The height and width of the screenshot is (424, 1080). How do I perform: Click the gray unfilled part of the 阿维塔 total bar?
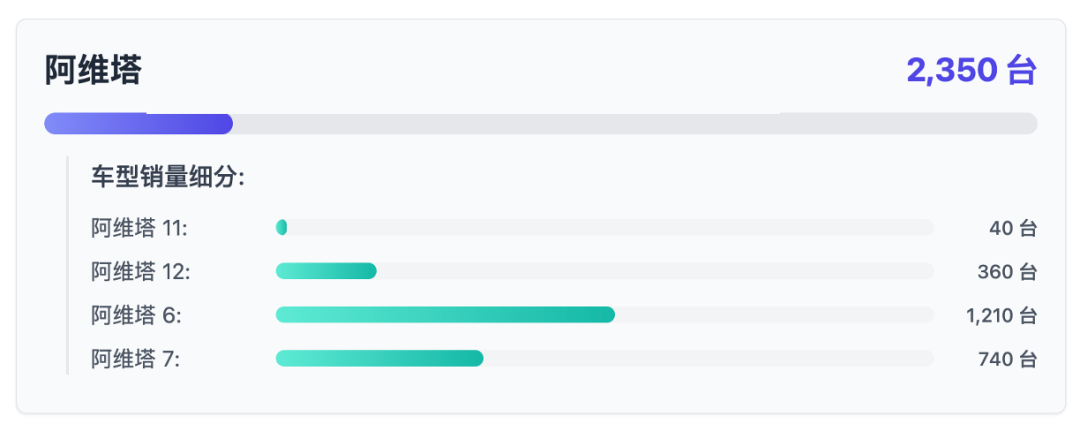(635, 124)
